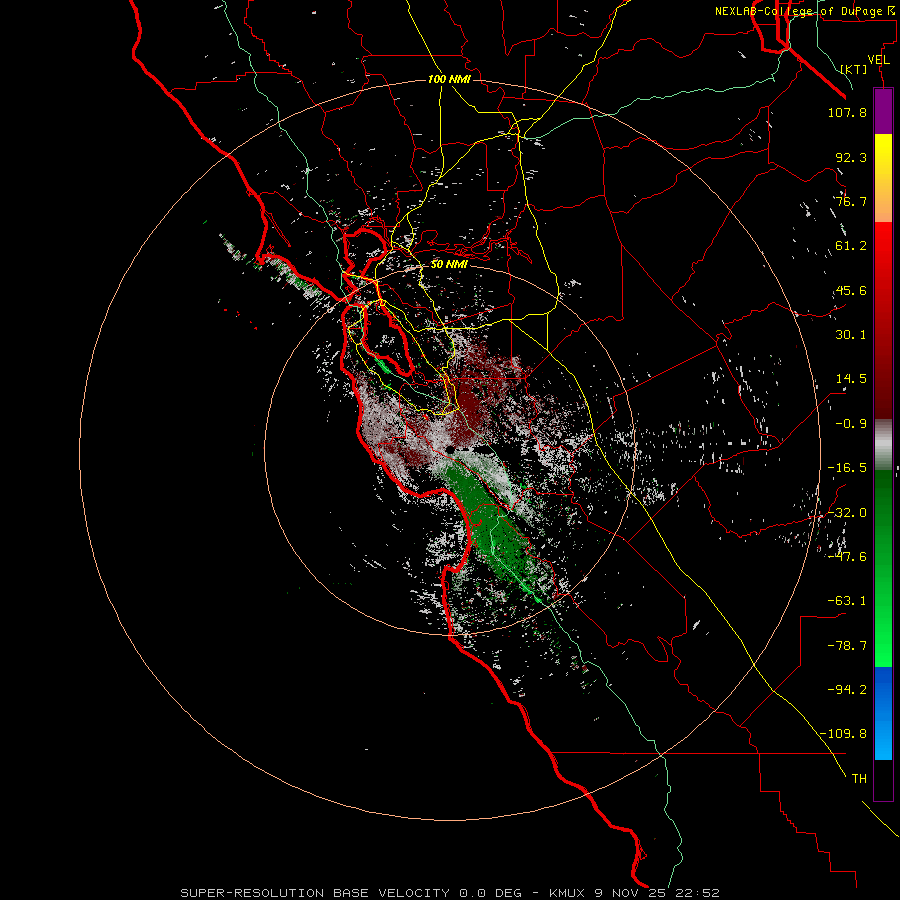Click the 107.8 value on velocity scale

[847, 112]
